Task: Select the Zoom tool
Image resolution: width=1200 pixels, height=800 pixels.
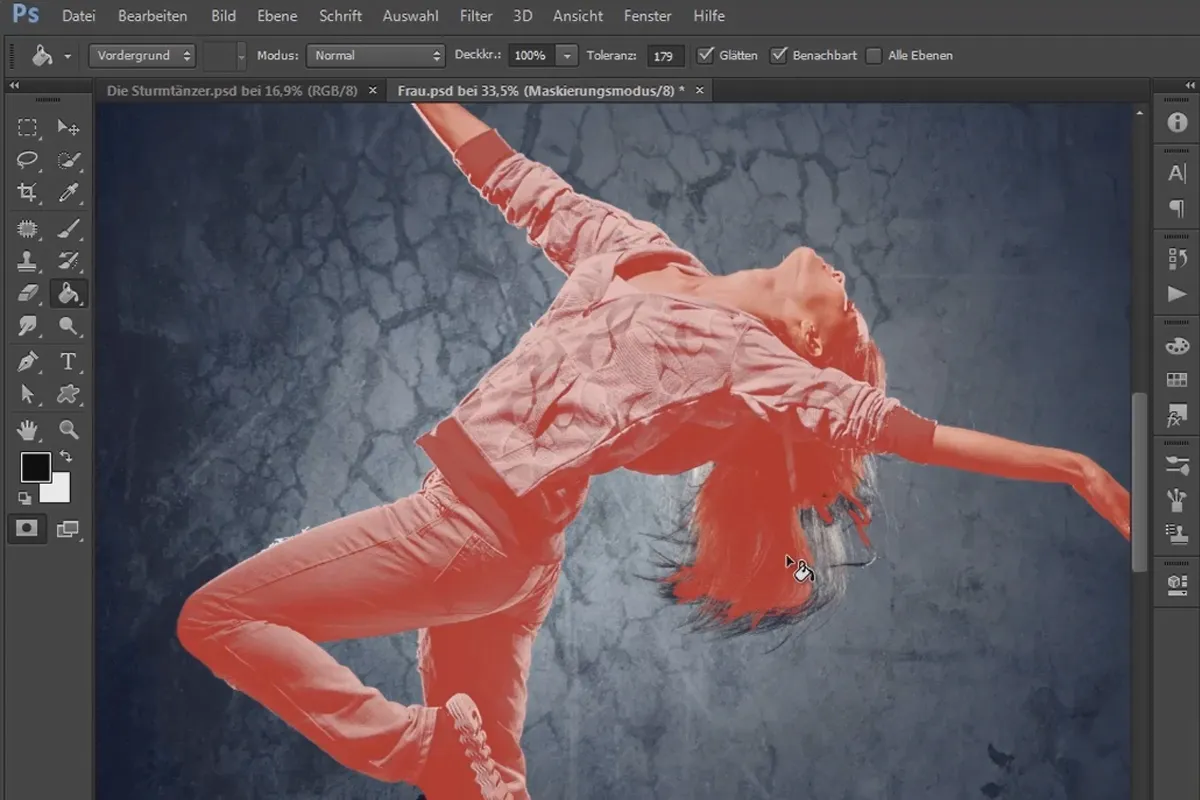Action: coord(69,430)
